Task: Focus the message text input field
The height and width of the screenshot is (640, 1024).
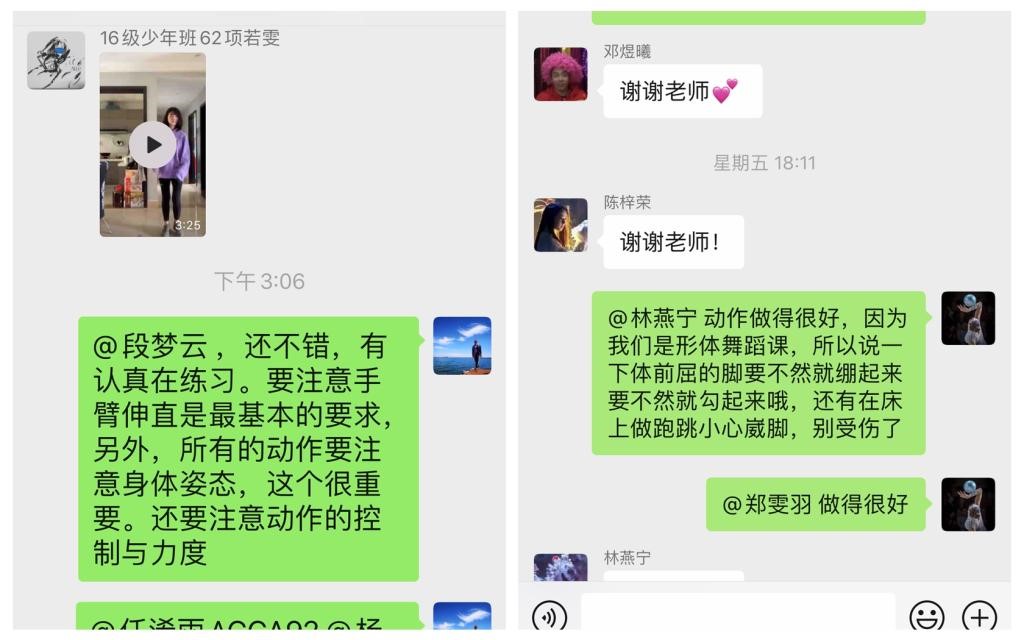Action: (x=737, y=613)
